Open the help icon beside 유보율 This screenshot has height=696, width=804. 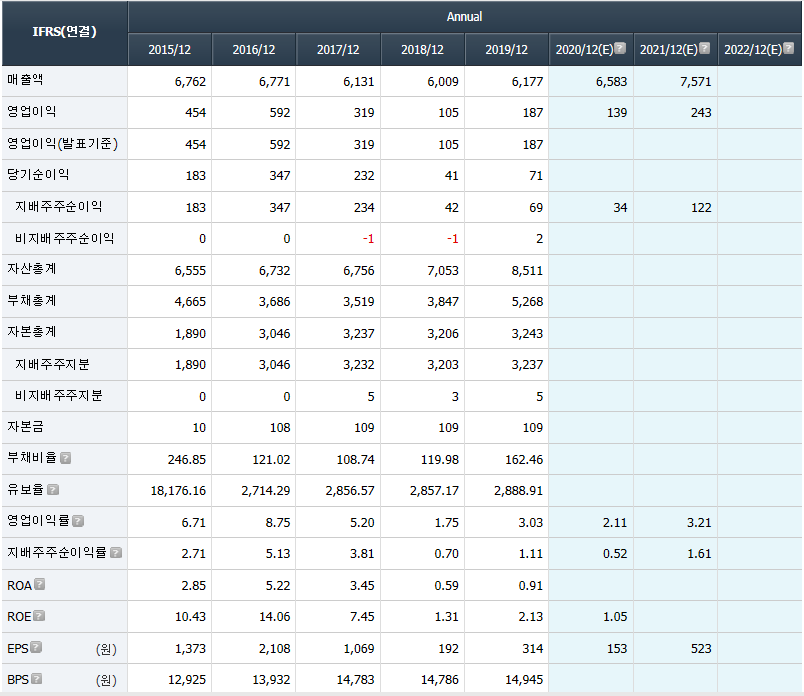point(53,489)
